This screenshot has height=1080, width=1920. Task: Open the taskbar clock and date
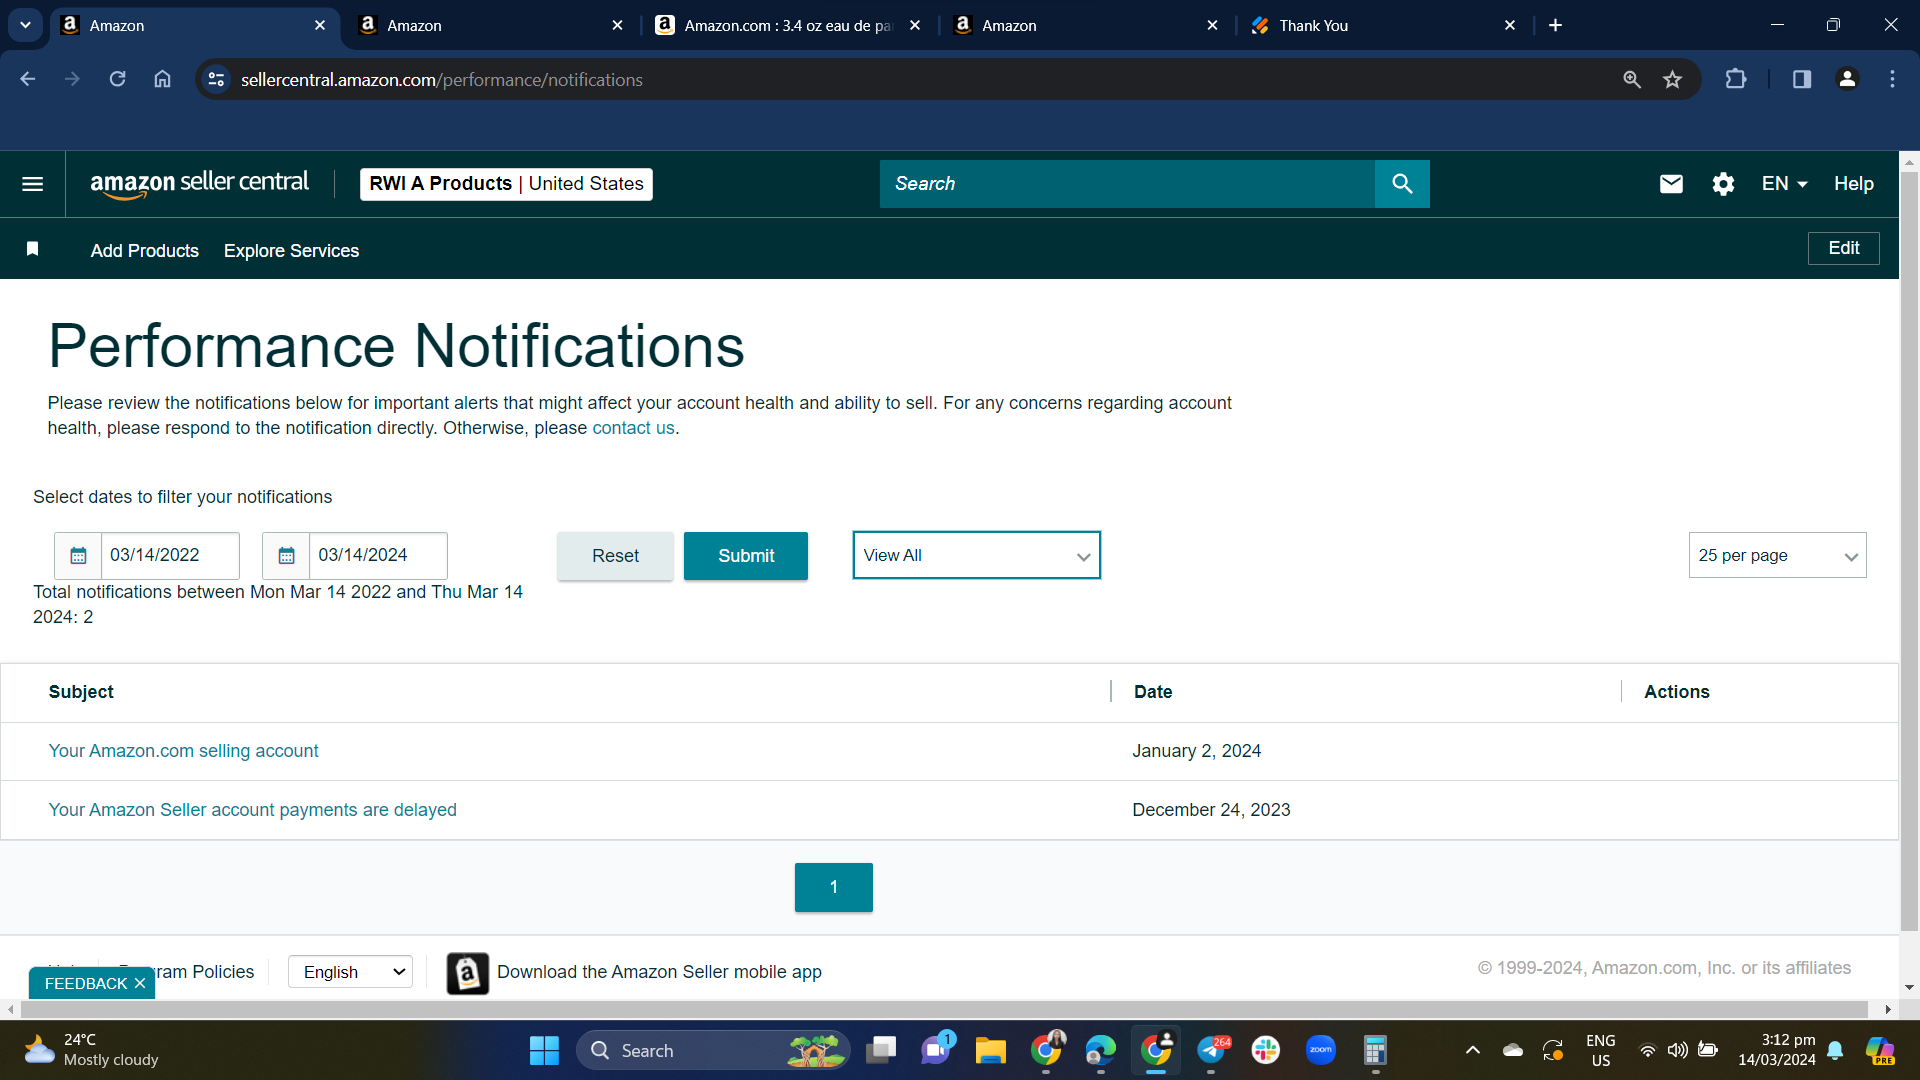point(1777,1050)
